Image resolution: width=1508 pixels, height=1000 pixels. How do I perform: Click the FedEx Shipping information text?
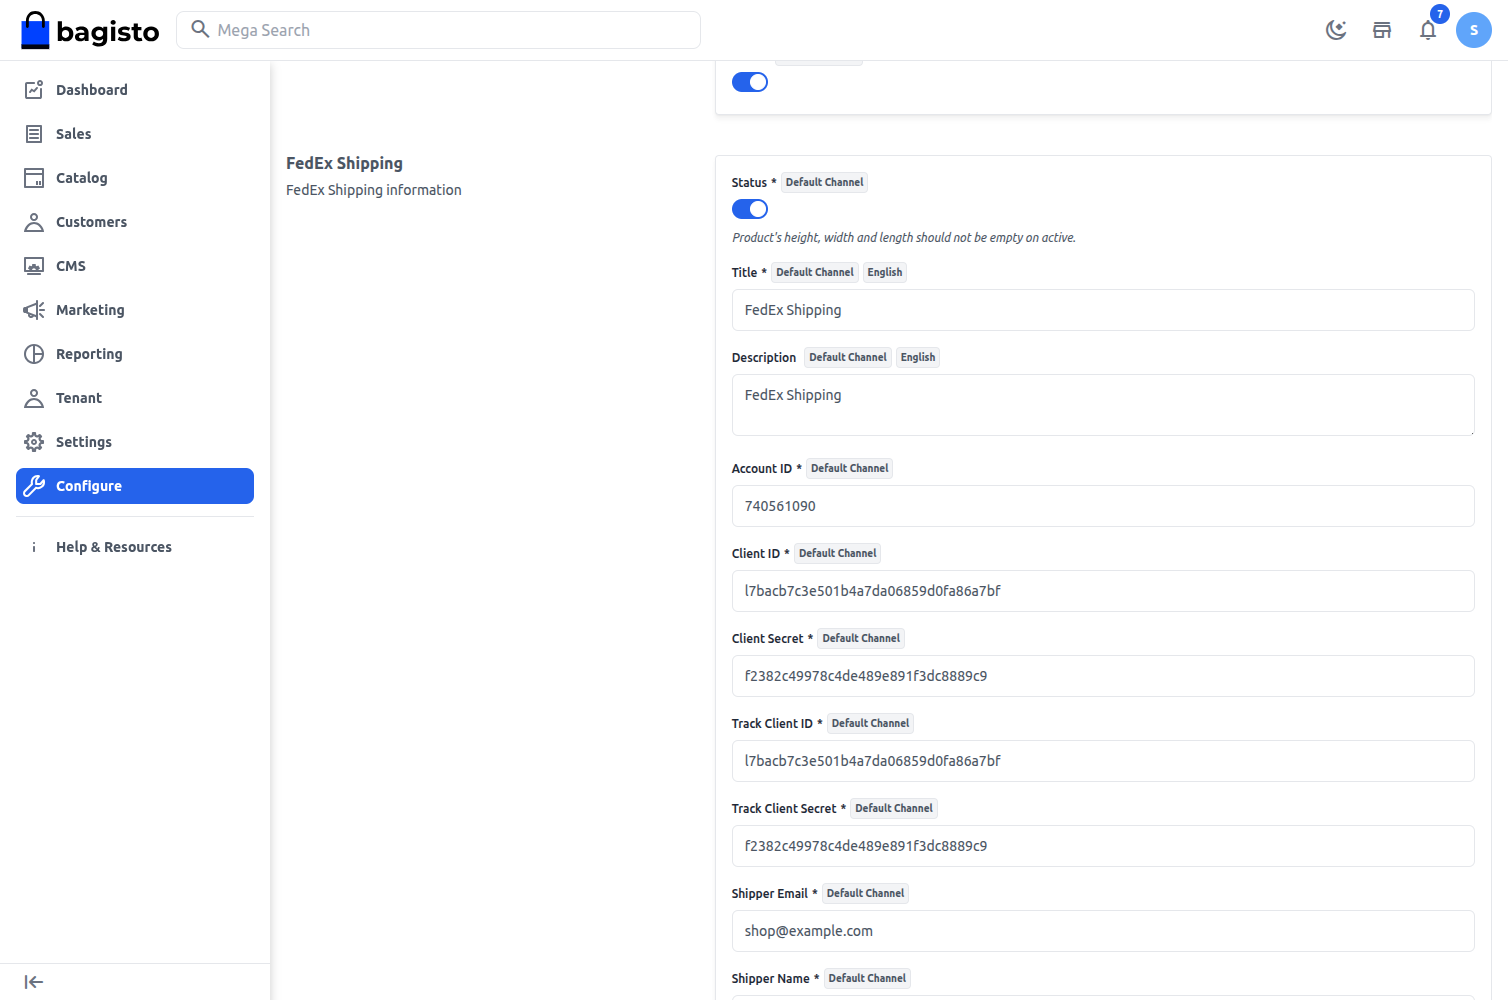coord(374,190)
